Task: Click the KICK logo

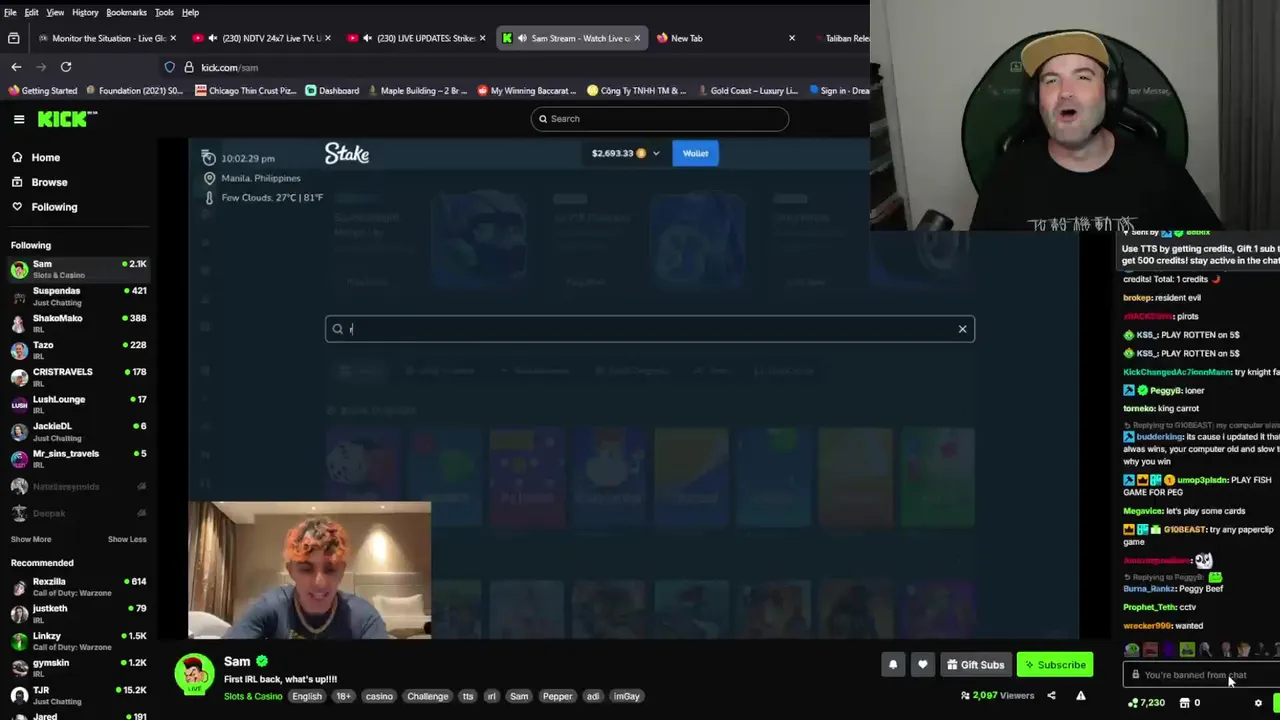Action: (x=67, y=119)
